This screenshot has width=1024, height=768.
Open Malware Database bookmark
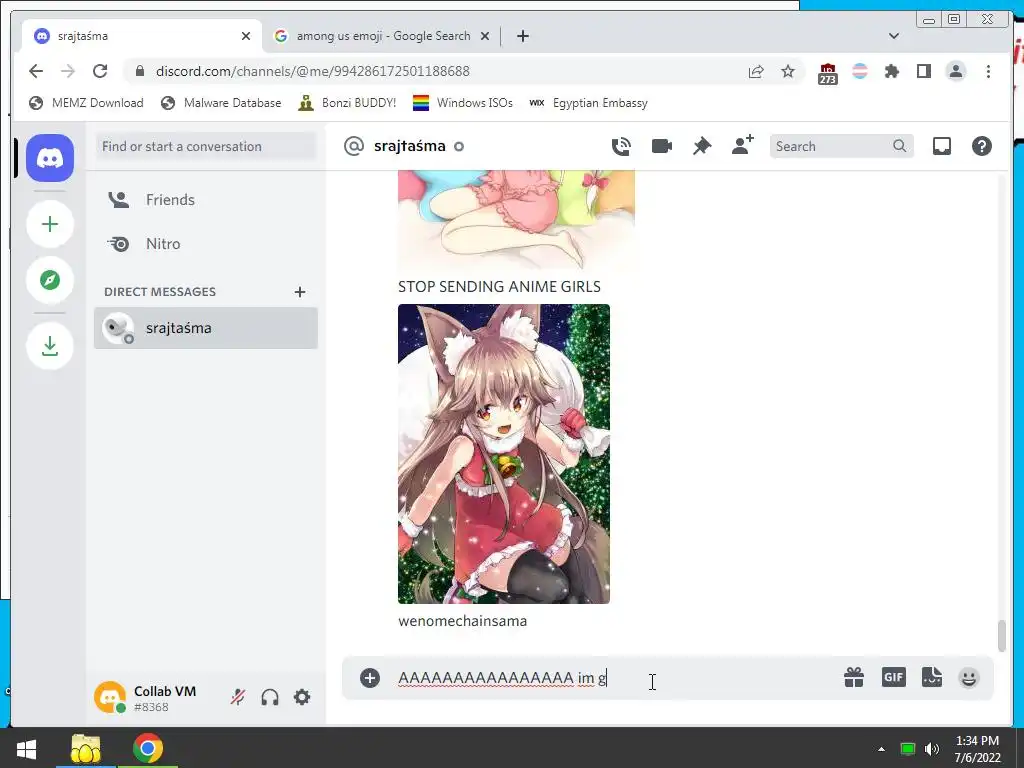pos(221,103)
